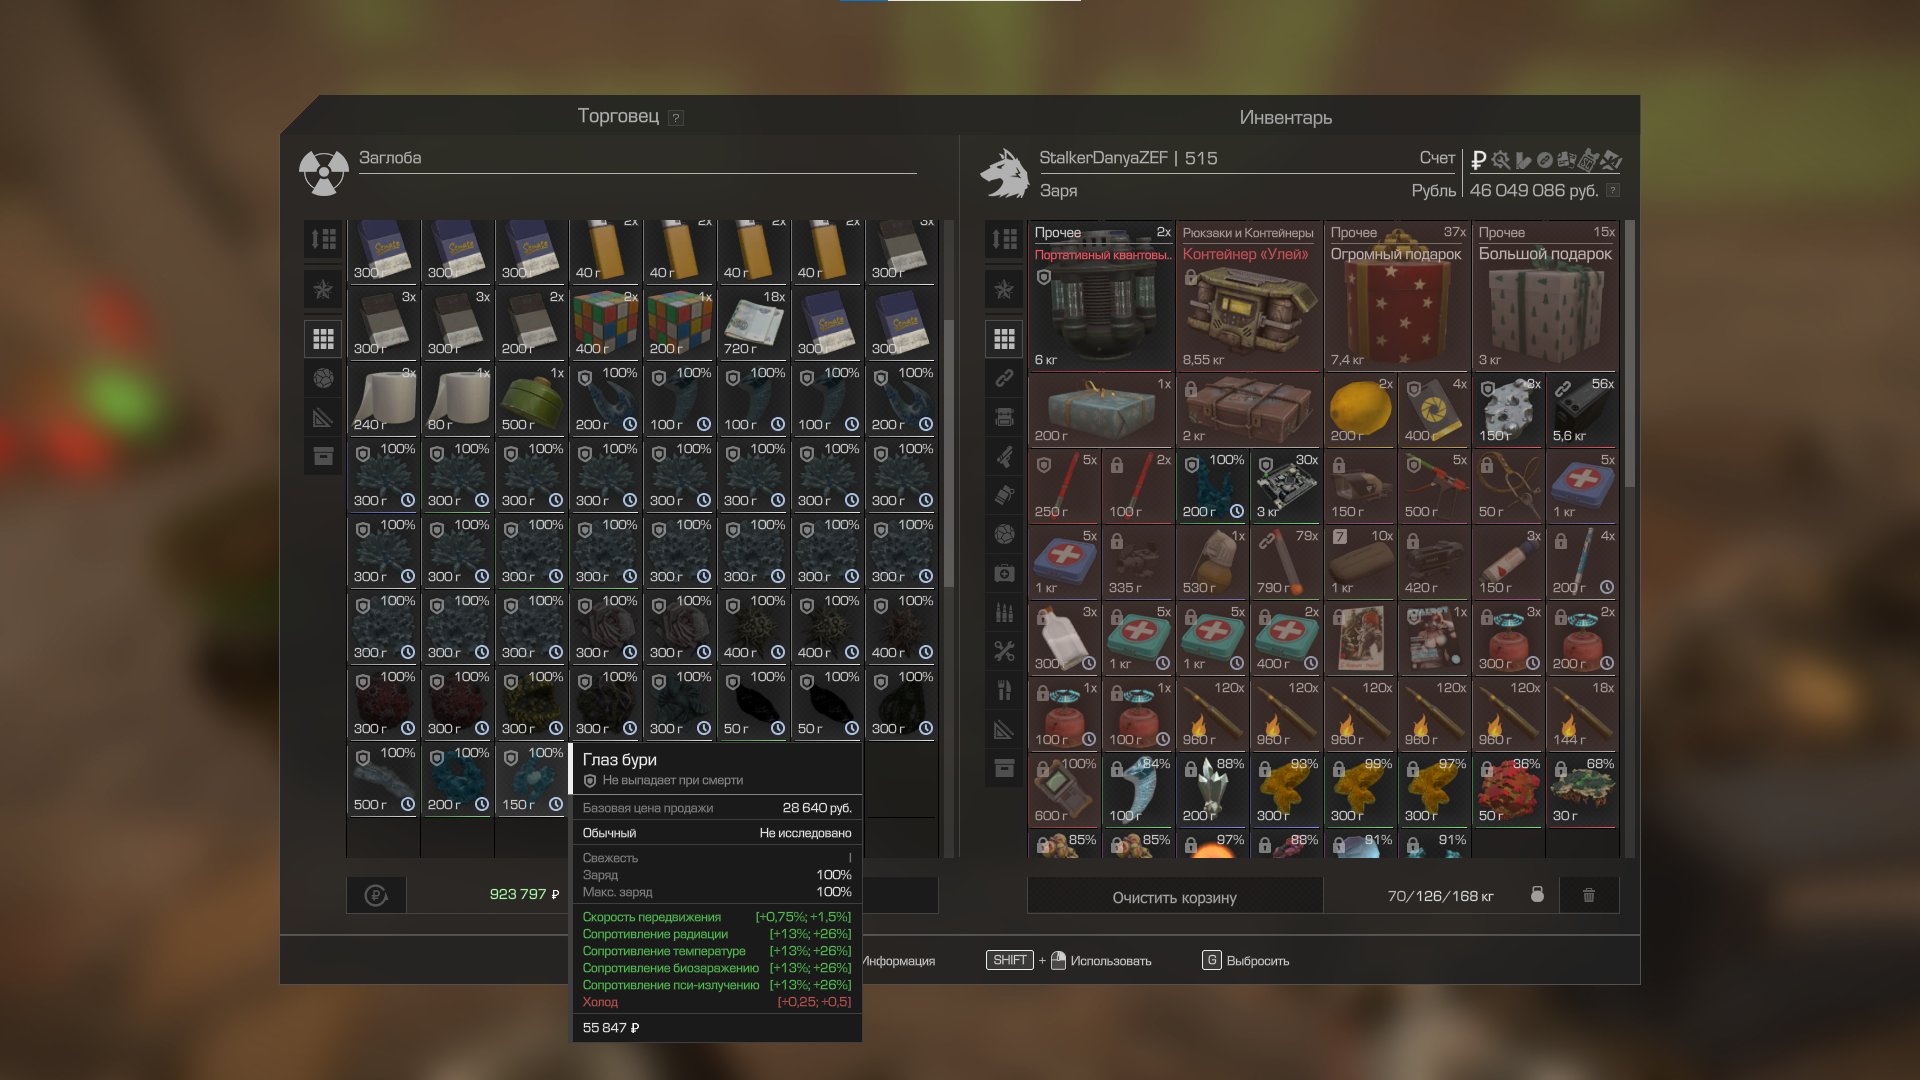Select the weapon filter in inventory sidebar
Viewport: 1920px width, 1080px height.
coord(1004,456)
